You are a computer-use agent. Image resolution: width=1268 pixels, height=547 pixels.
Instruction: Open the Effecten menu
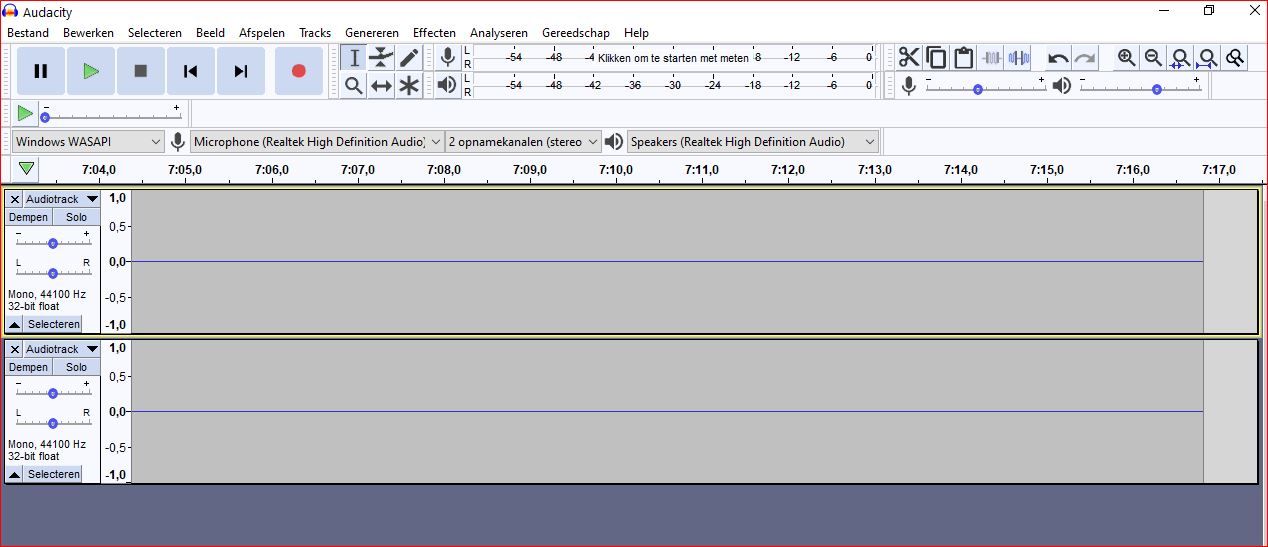point(434,33)
